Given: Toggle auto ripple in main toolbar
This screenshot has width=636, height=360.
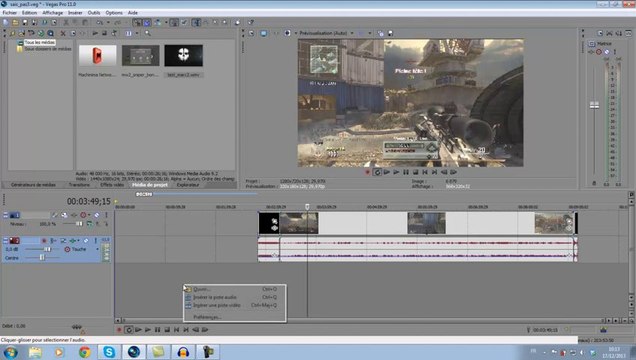Looking at the screenshot, I should pos(157,22).
